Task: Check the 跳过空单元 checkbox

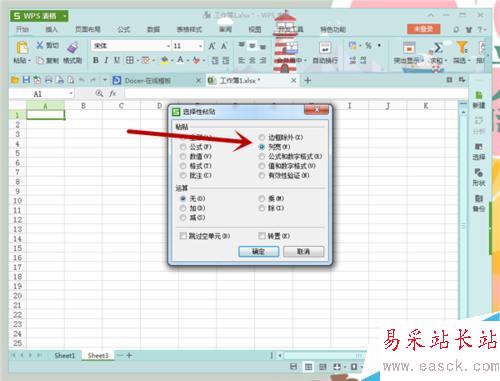Action: (x=183, y=236)
